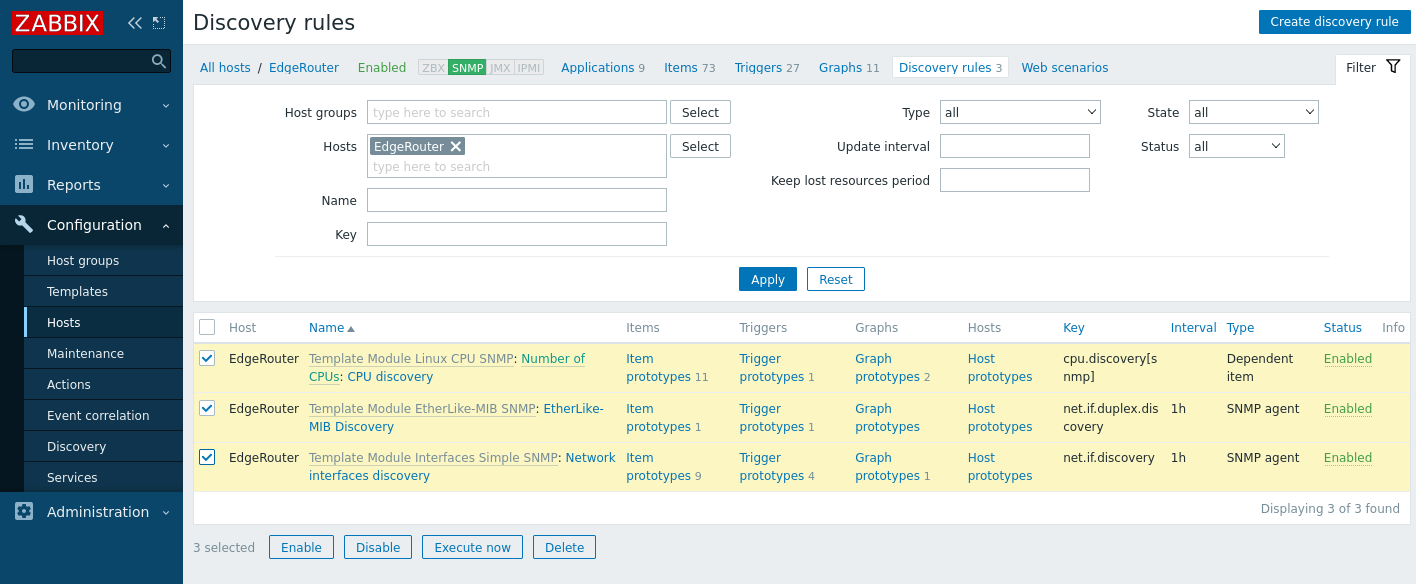Click the Disable bulk action button
Screen dimensions: 1416x584
click(x=378, y=547)
